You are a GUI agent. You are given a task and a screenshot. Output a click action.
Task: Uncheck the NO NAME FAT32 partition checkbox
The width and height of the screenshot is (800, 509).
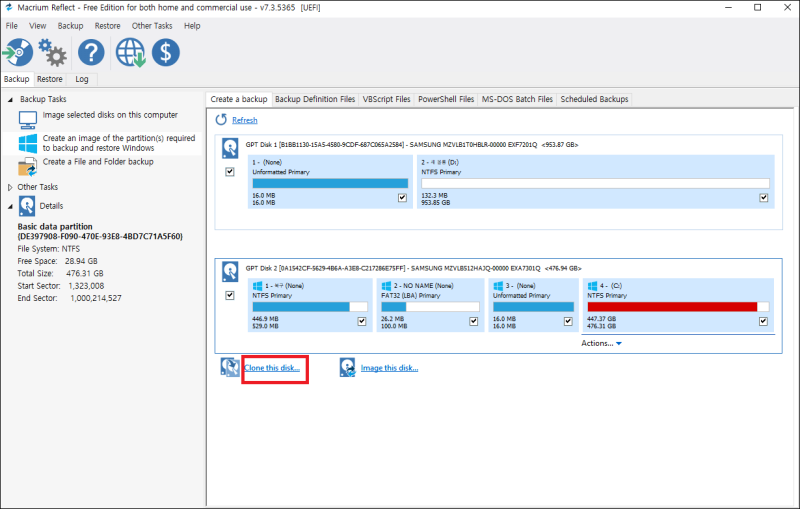tap(474, 321)
